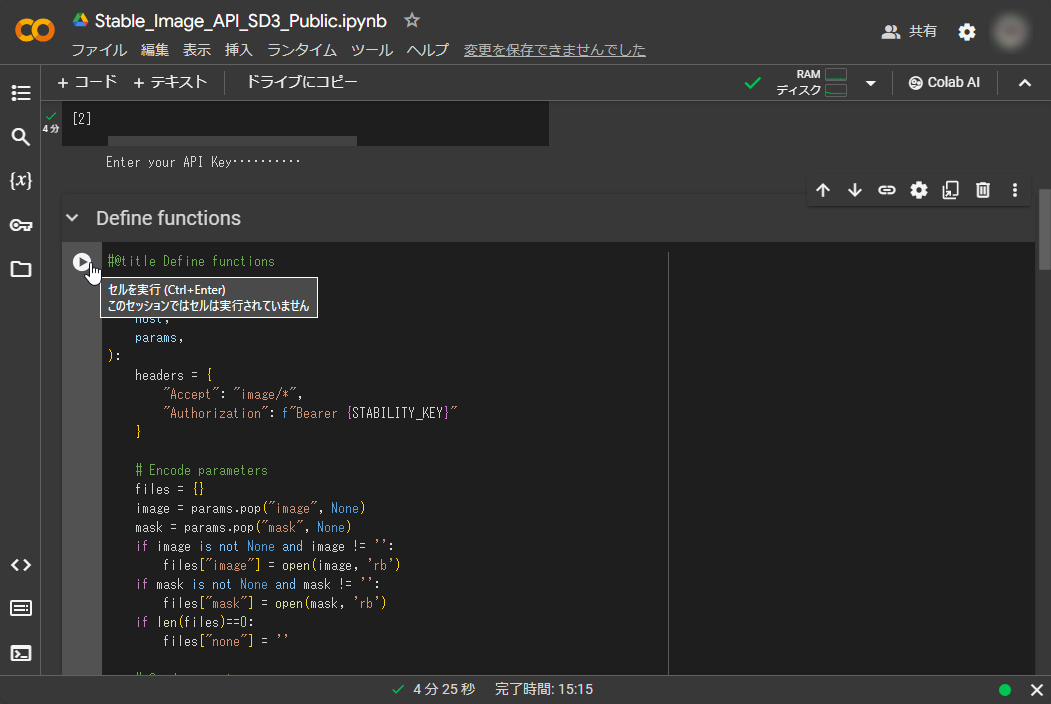
Task: Open the variables inspector panel
Action: pos(21,180)
